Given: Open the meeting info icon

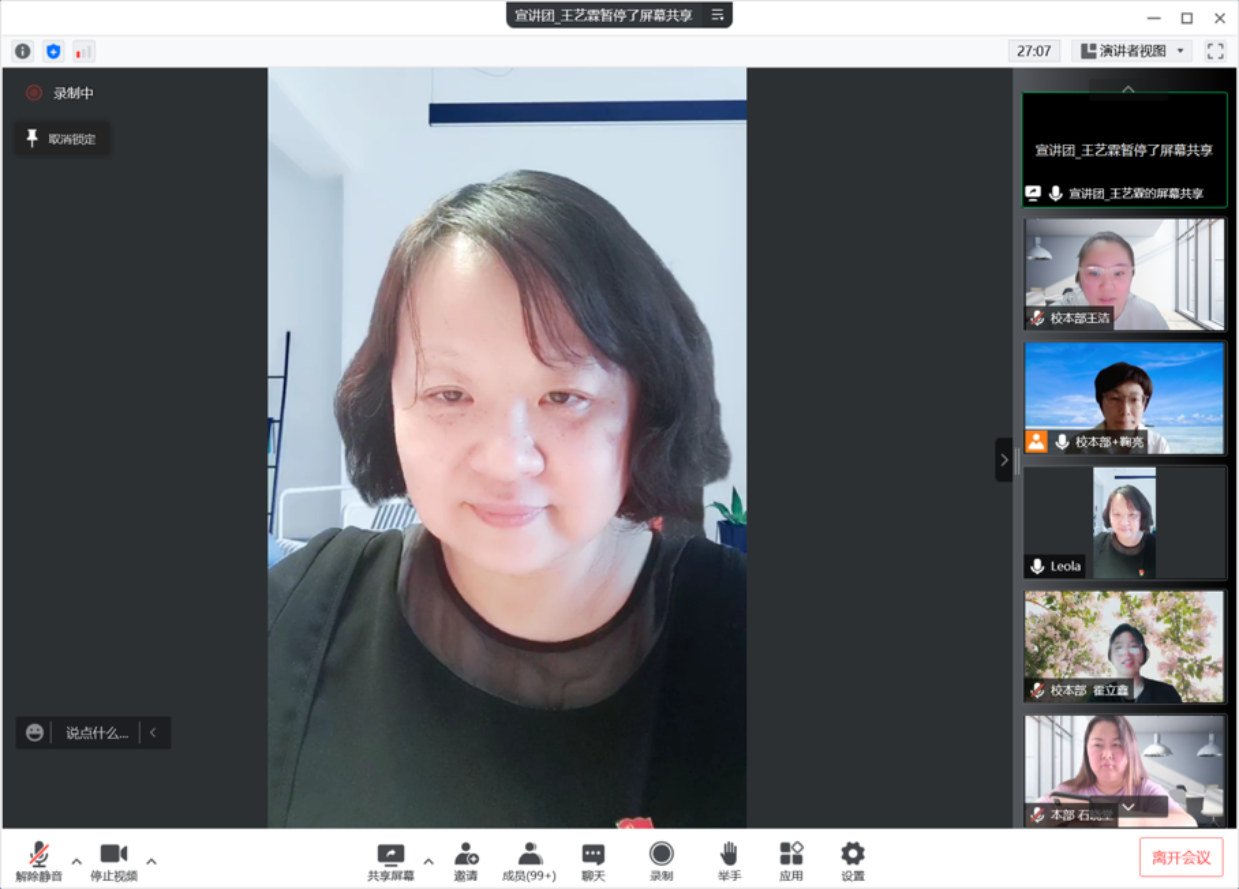Looking at the screenshot, I should tap(22, 51).
